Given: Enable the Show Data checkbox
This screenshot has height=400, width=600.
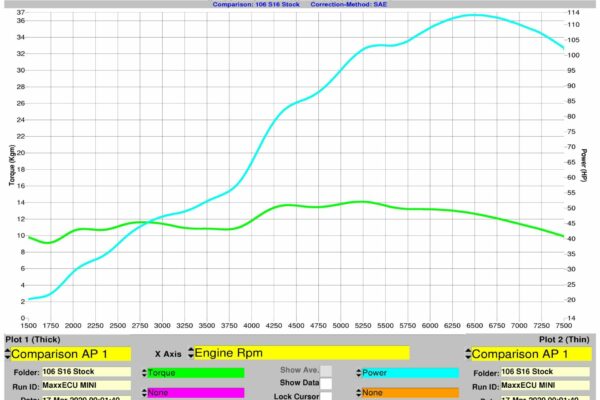Looking at the screenshot, I should click(326, 384).
